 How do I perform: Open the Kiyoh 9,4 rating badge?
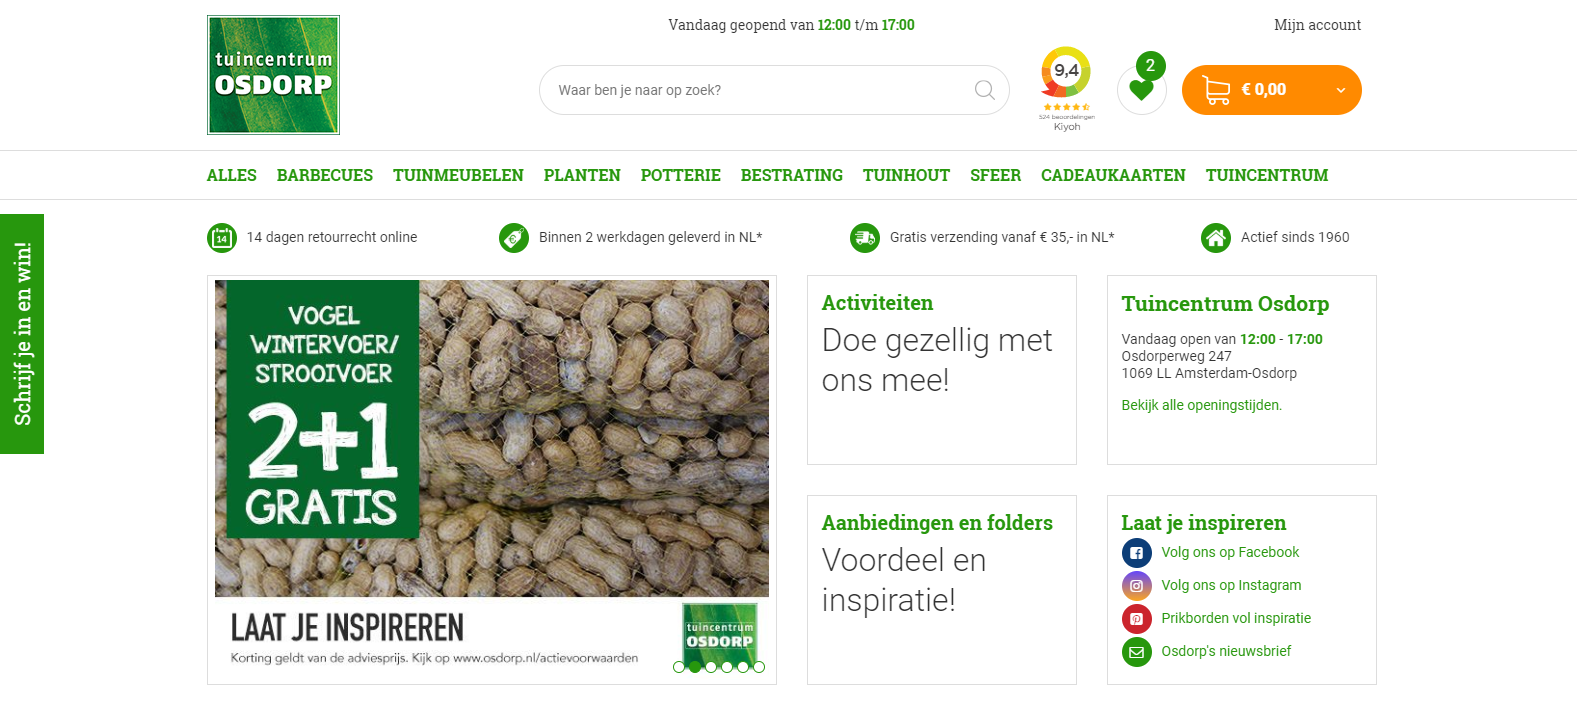tap(1067, 88)
